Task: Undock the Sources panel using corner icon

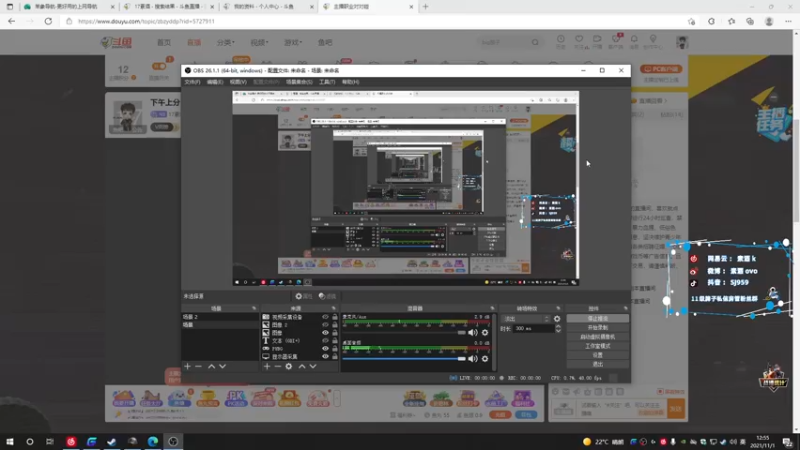Action: [x=334, y=308]
